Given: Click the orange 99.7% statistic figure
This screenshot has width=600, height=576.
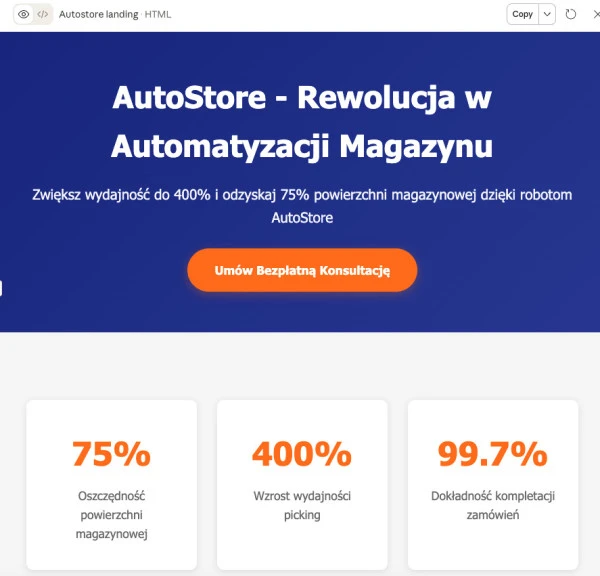Looking at the screenshot, I should tap(493, 454).
